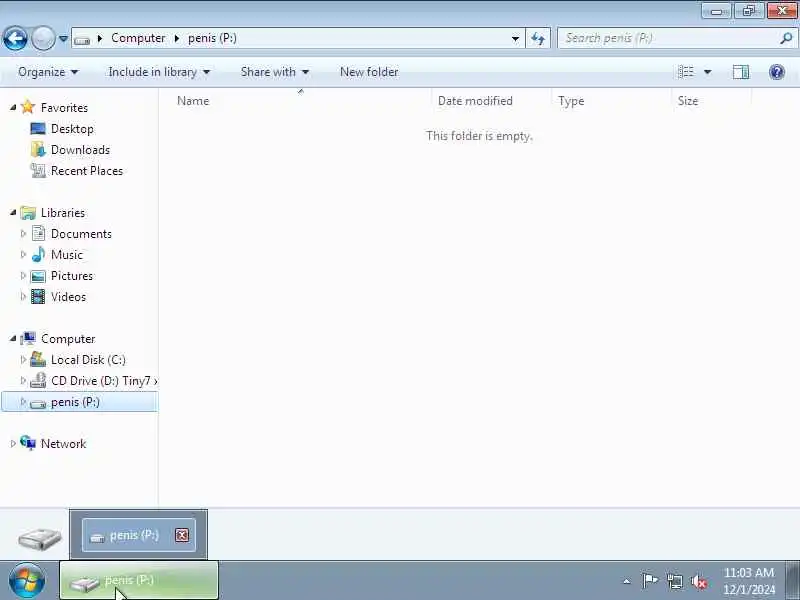The image size is (800, 600).
Task: Open Desktop in Favorites
Action: point(72,129)
